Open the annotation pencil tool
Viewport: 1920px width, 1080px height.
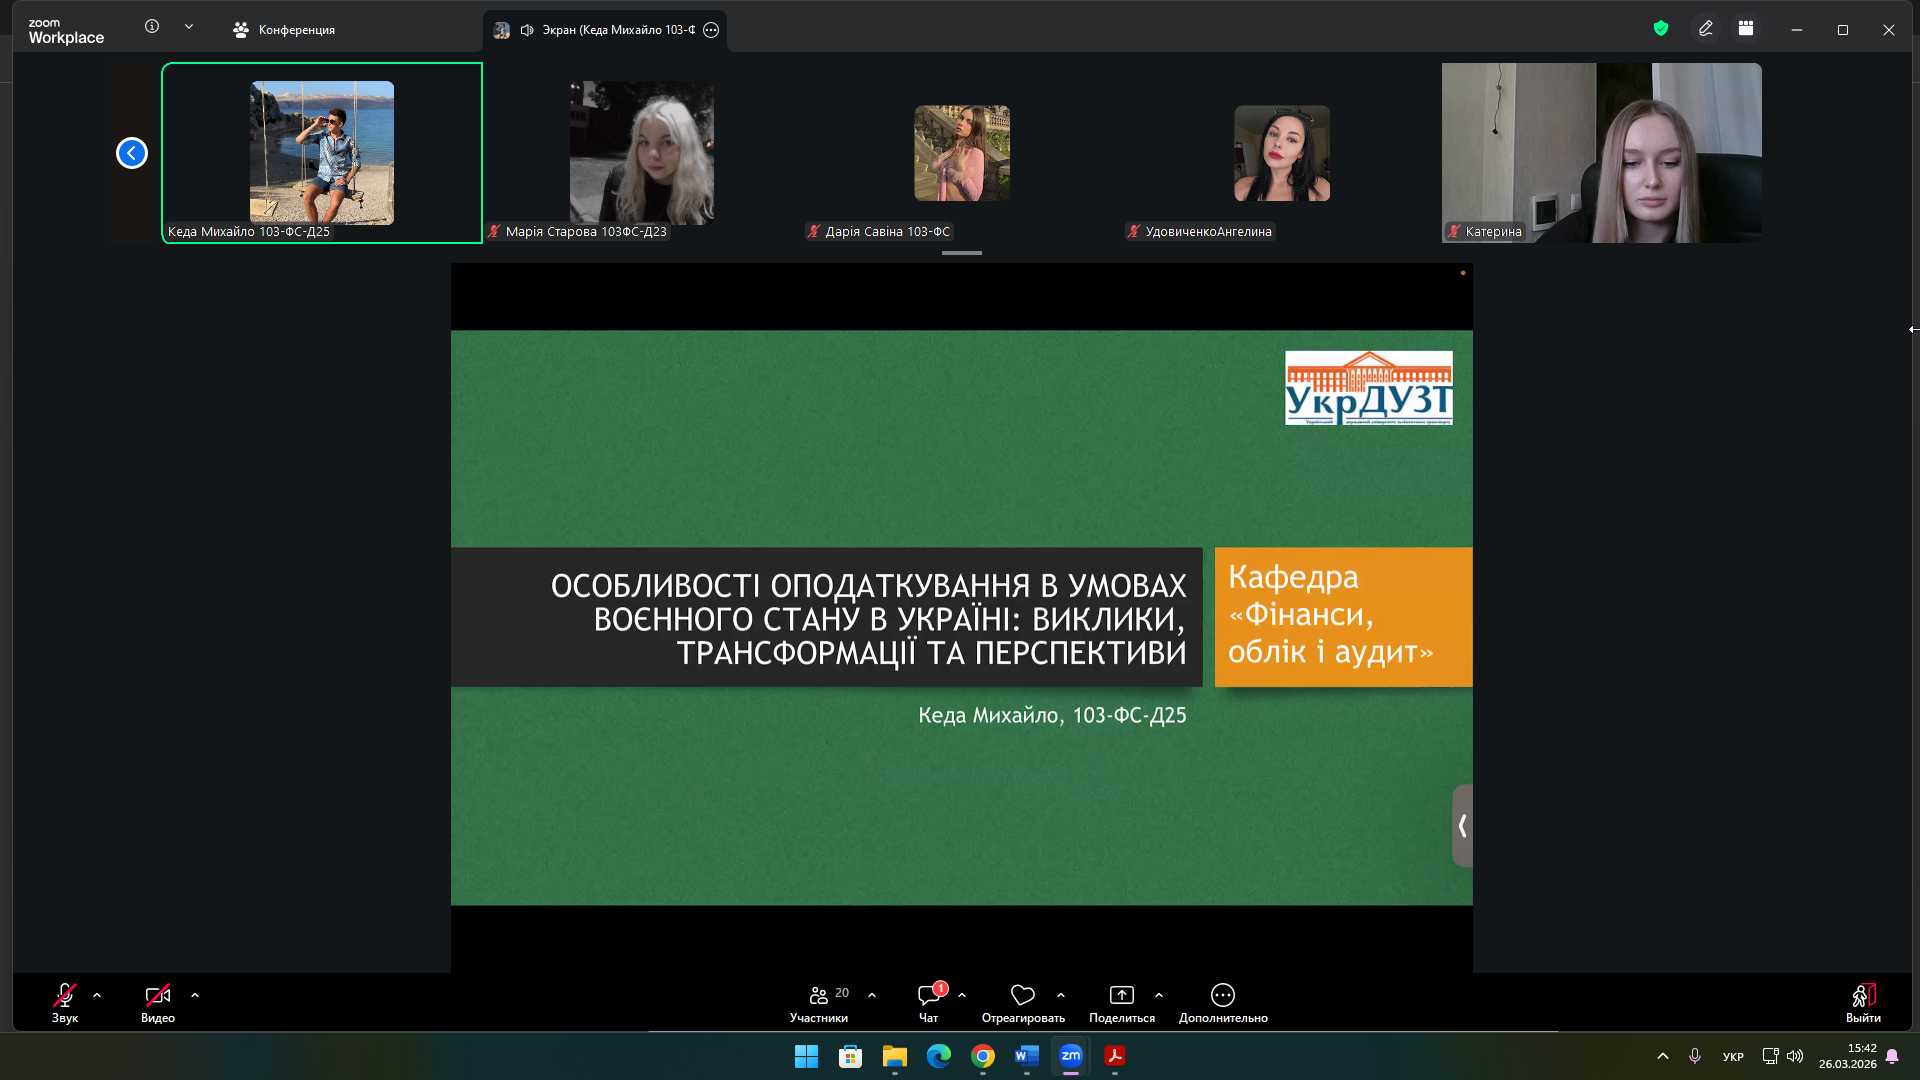click(x=1706, y=29)
